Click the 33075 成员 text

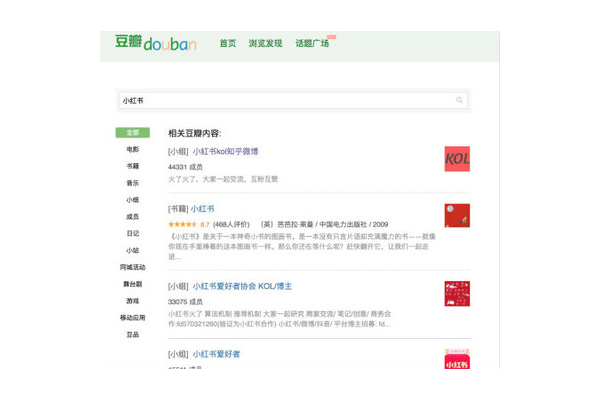click(x=185, y=302)
